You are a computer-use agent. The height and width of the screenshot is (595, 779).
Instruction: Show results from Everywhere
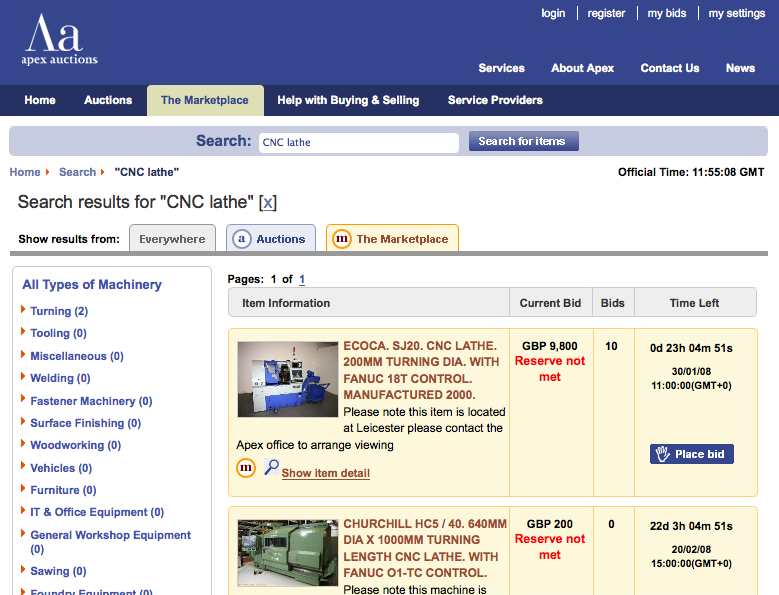click(x=172, y=238)
